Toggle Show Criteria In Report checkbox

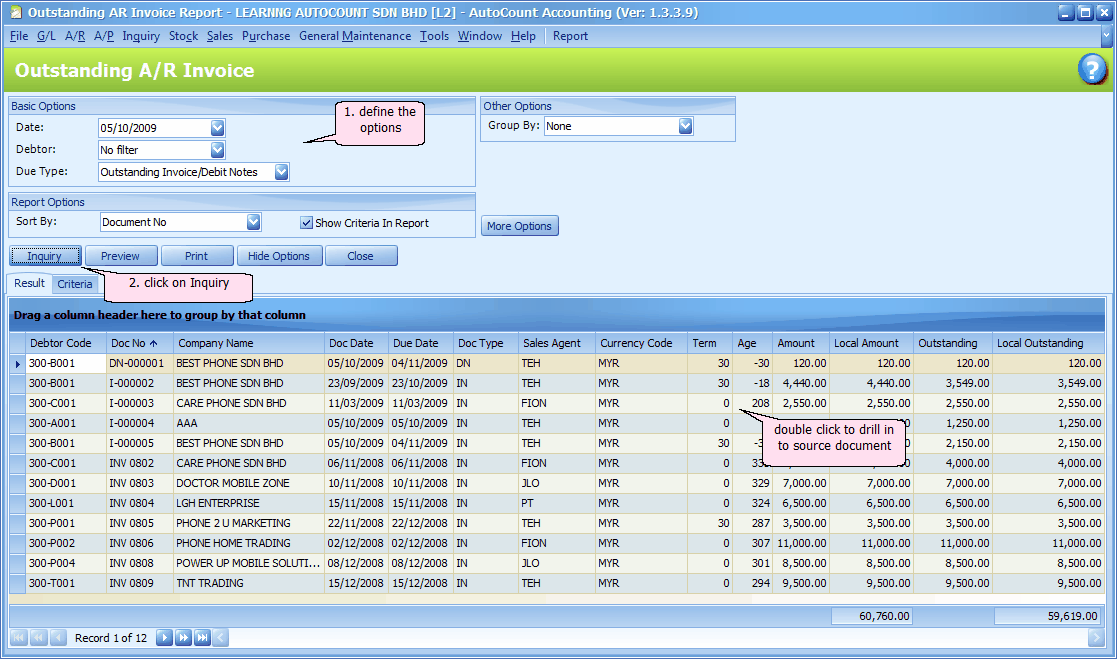point(307,223)
